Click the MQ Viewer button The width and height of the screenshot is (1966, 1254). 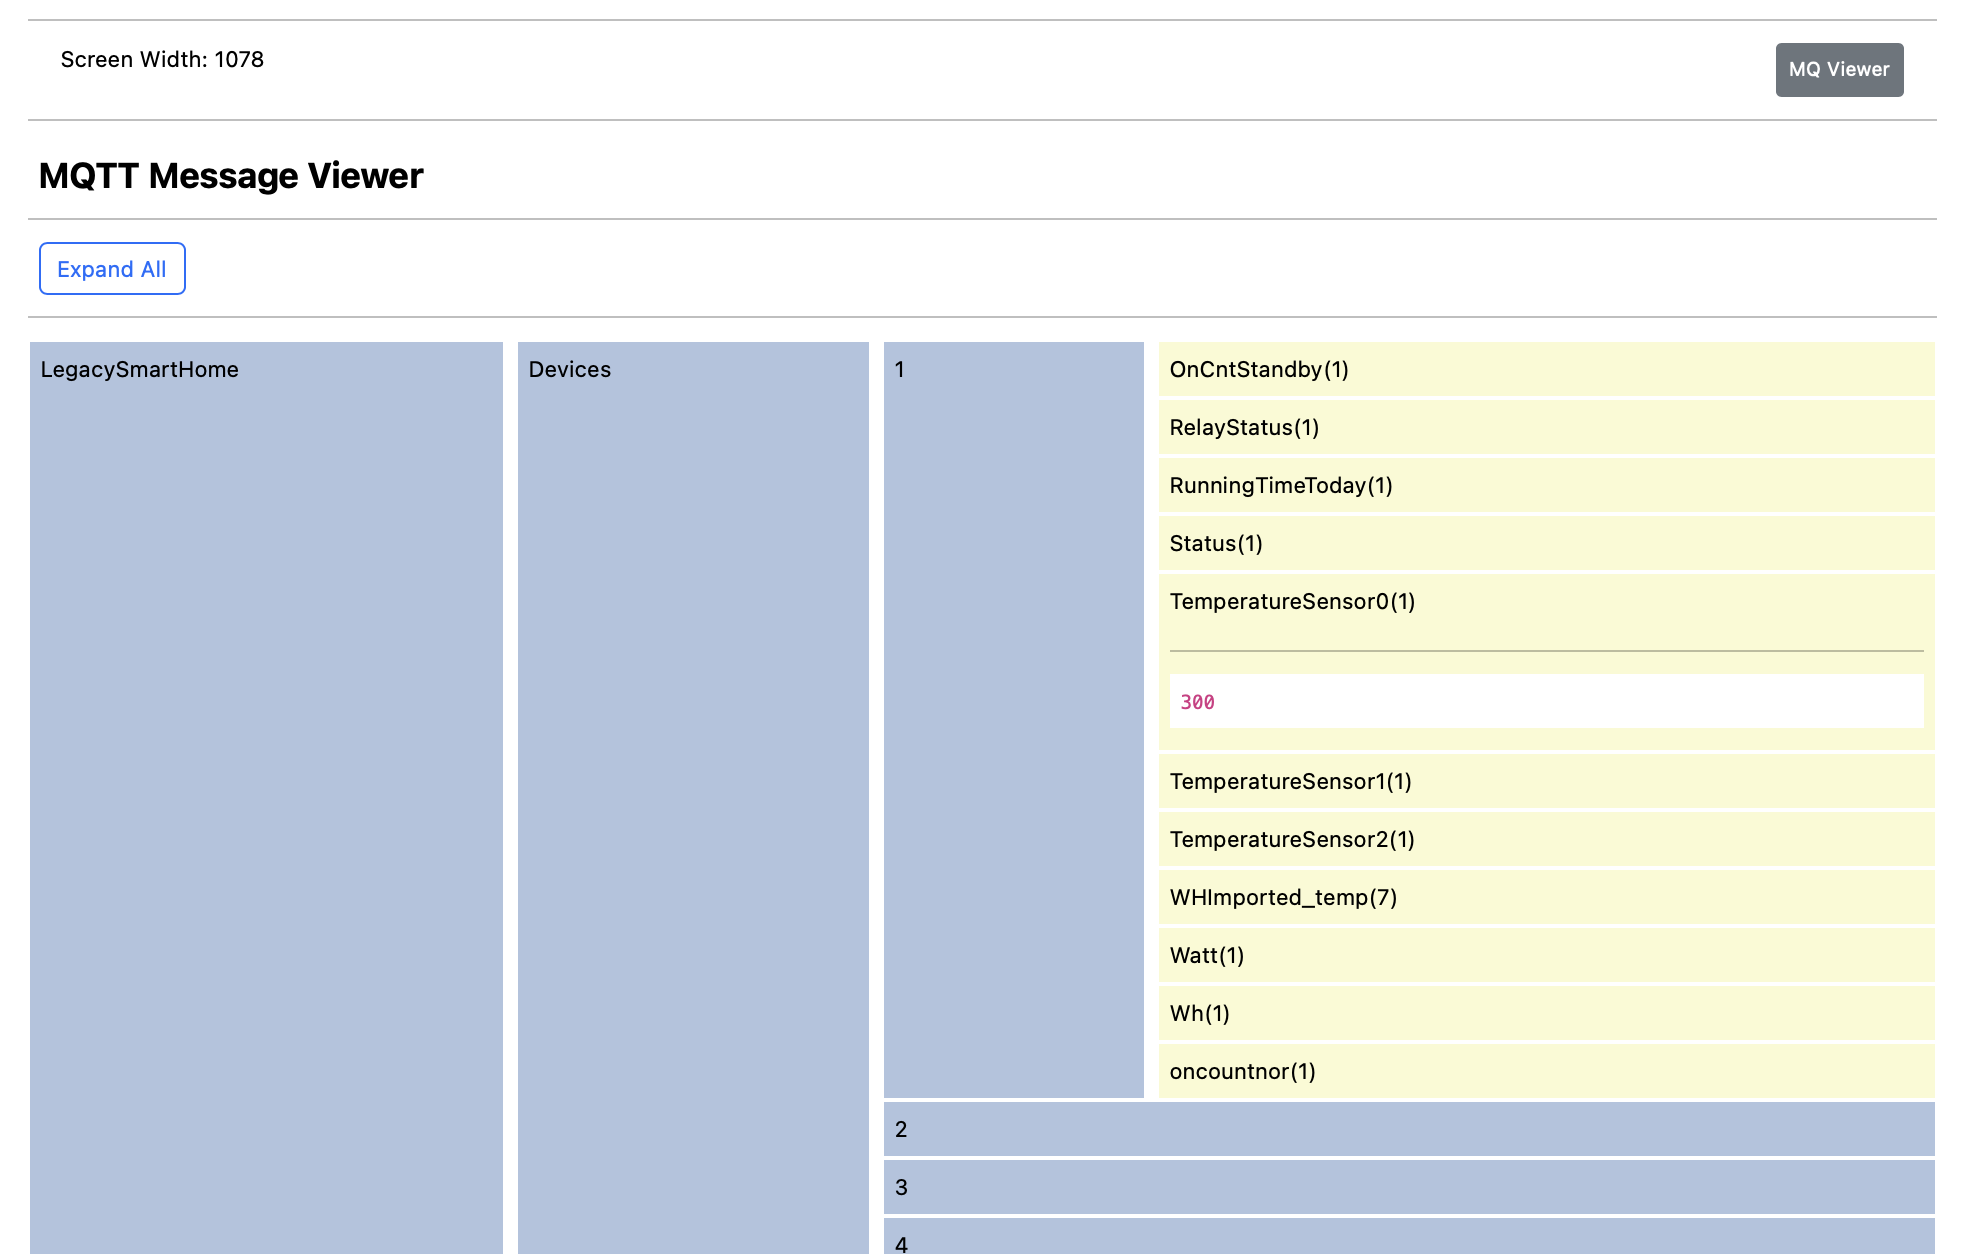1838,70
